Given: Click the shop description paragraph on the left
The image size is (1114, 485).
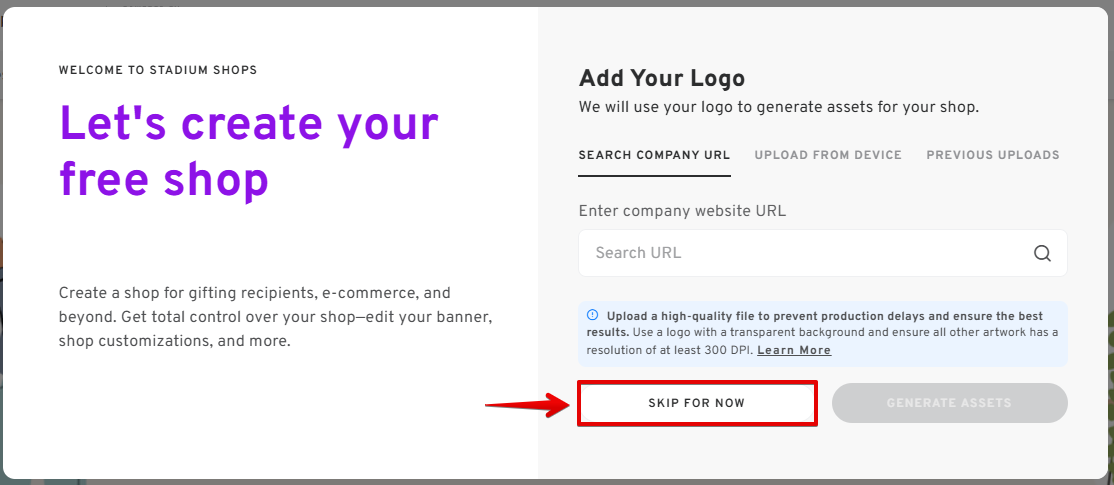Looking at the screenshot, I should 275,317.
